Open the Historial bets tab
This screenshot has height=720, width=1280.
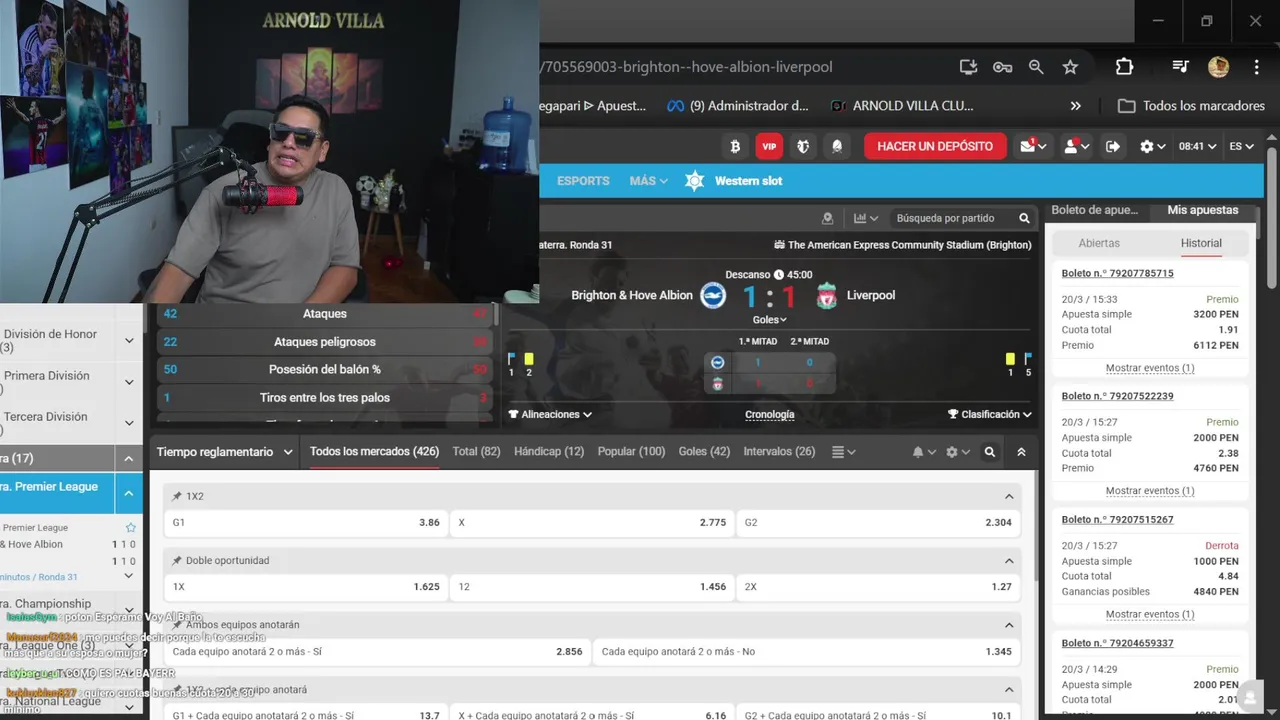tap(1201, 243)
